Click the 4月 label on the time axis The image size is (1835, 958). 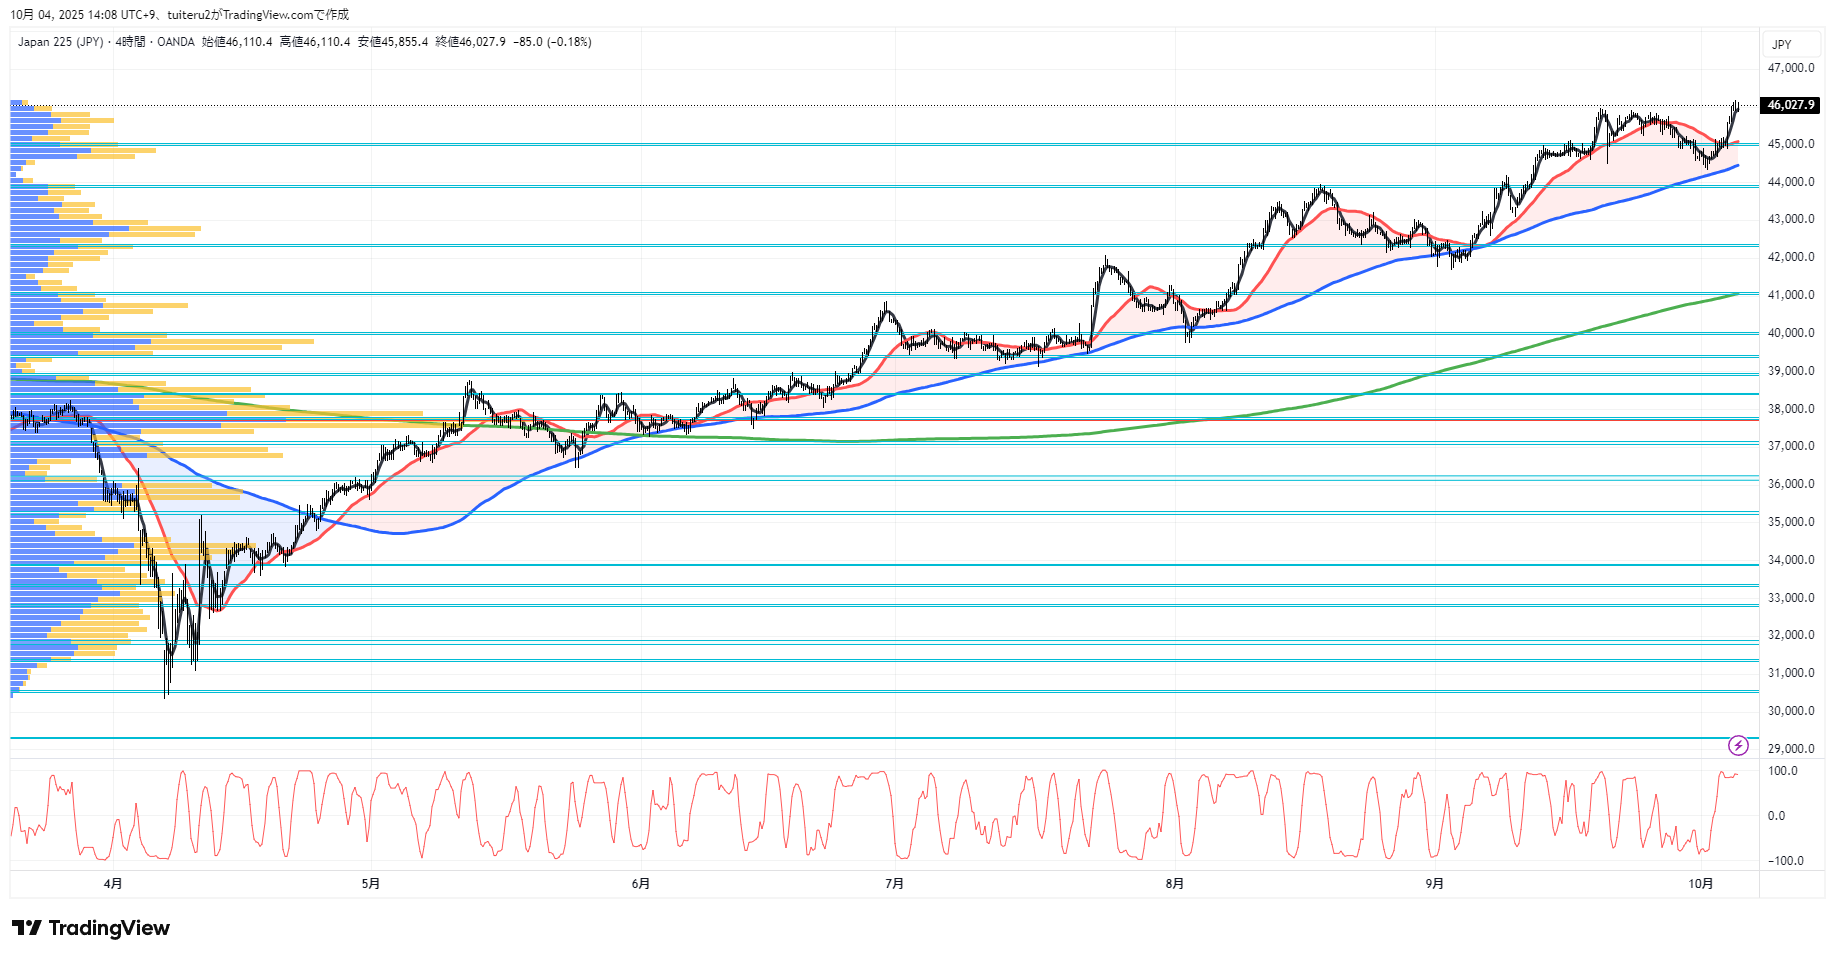113,883
